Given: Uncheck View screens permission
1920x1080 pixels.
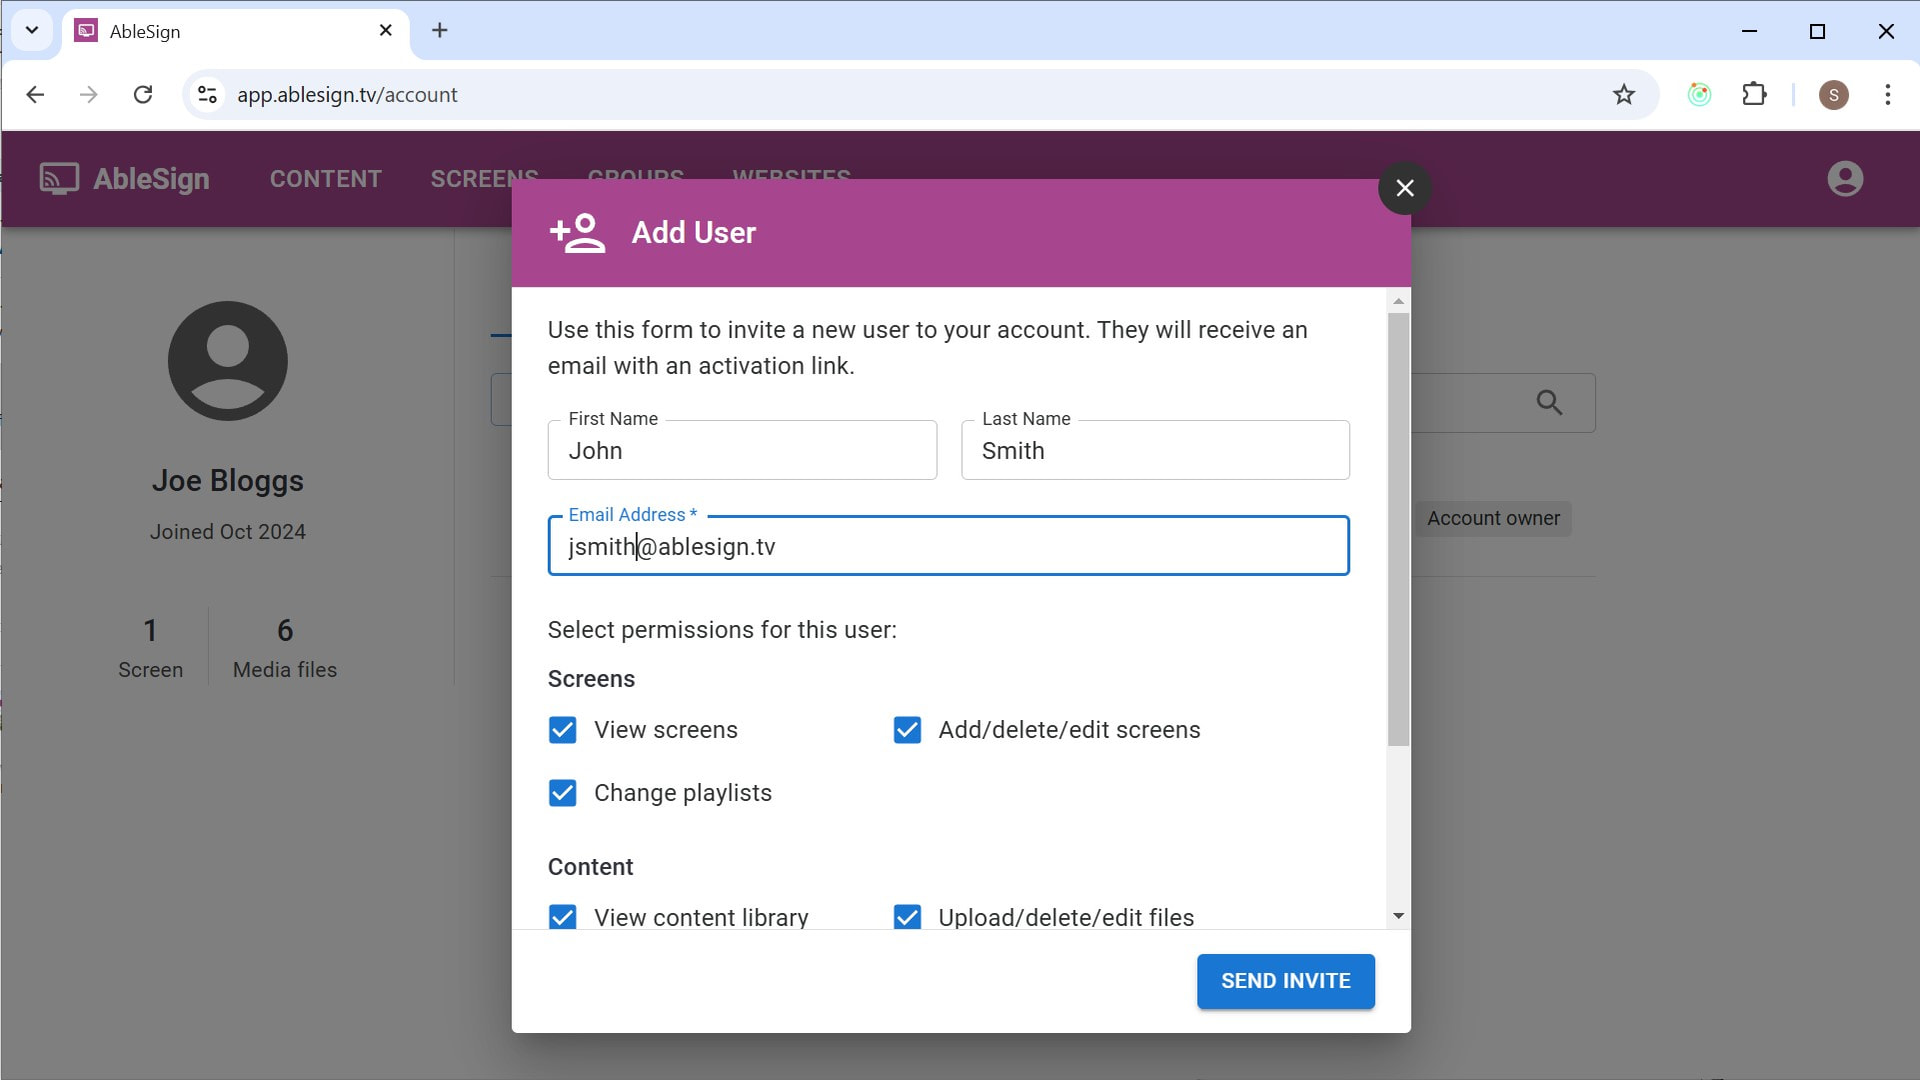Looking at the screenshot, I should (563, 730).
